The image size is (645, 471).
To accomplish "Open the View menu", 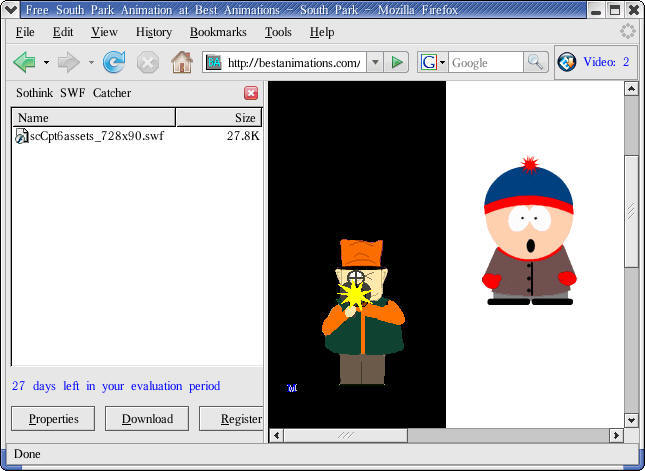I will (x=104, y=32).
